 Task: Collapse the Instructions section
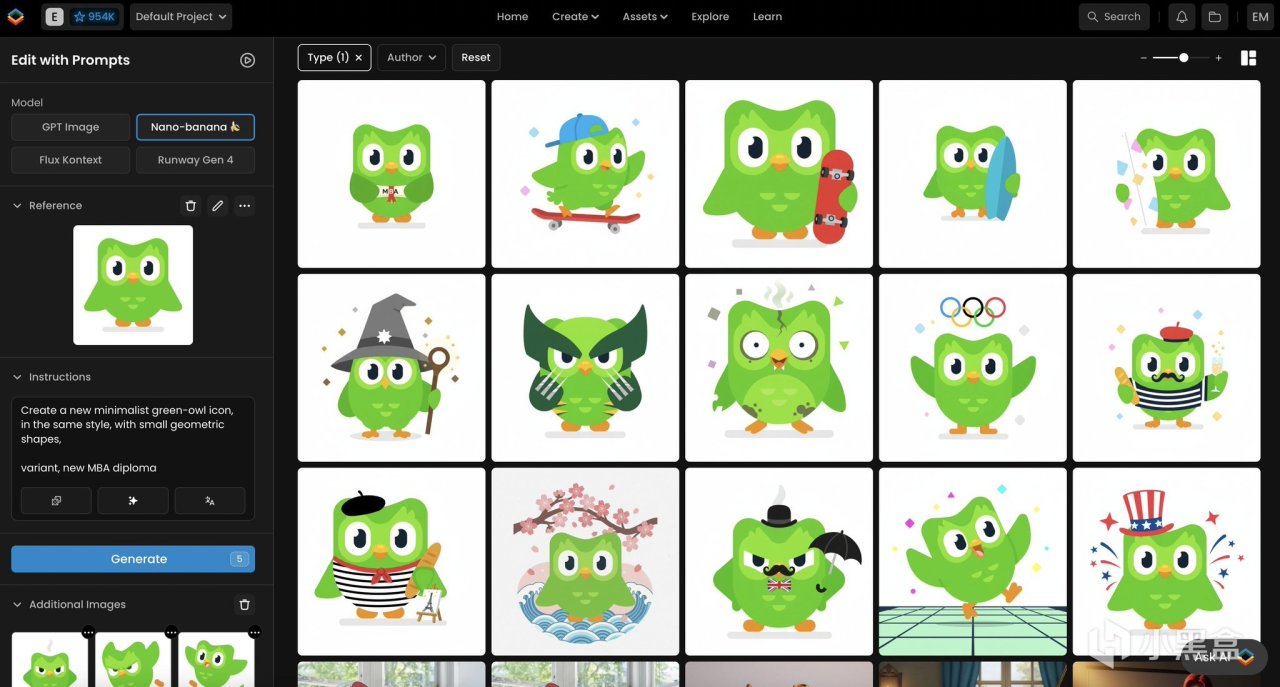(x=17, y=377)
